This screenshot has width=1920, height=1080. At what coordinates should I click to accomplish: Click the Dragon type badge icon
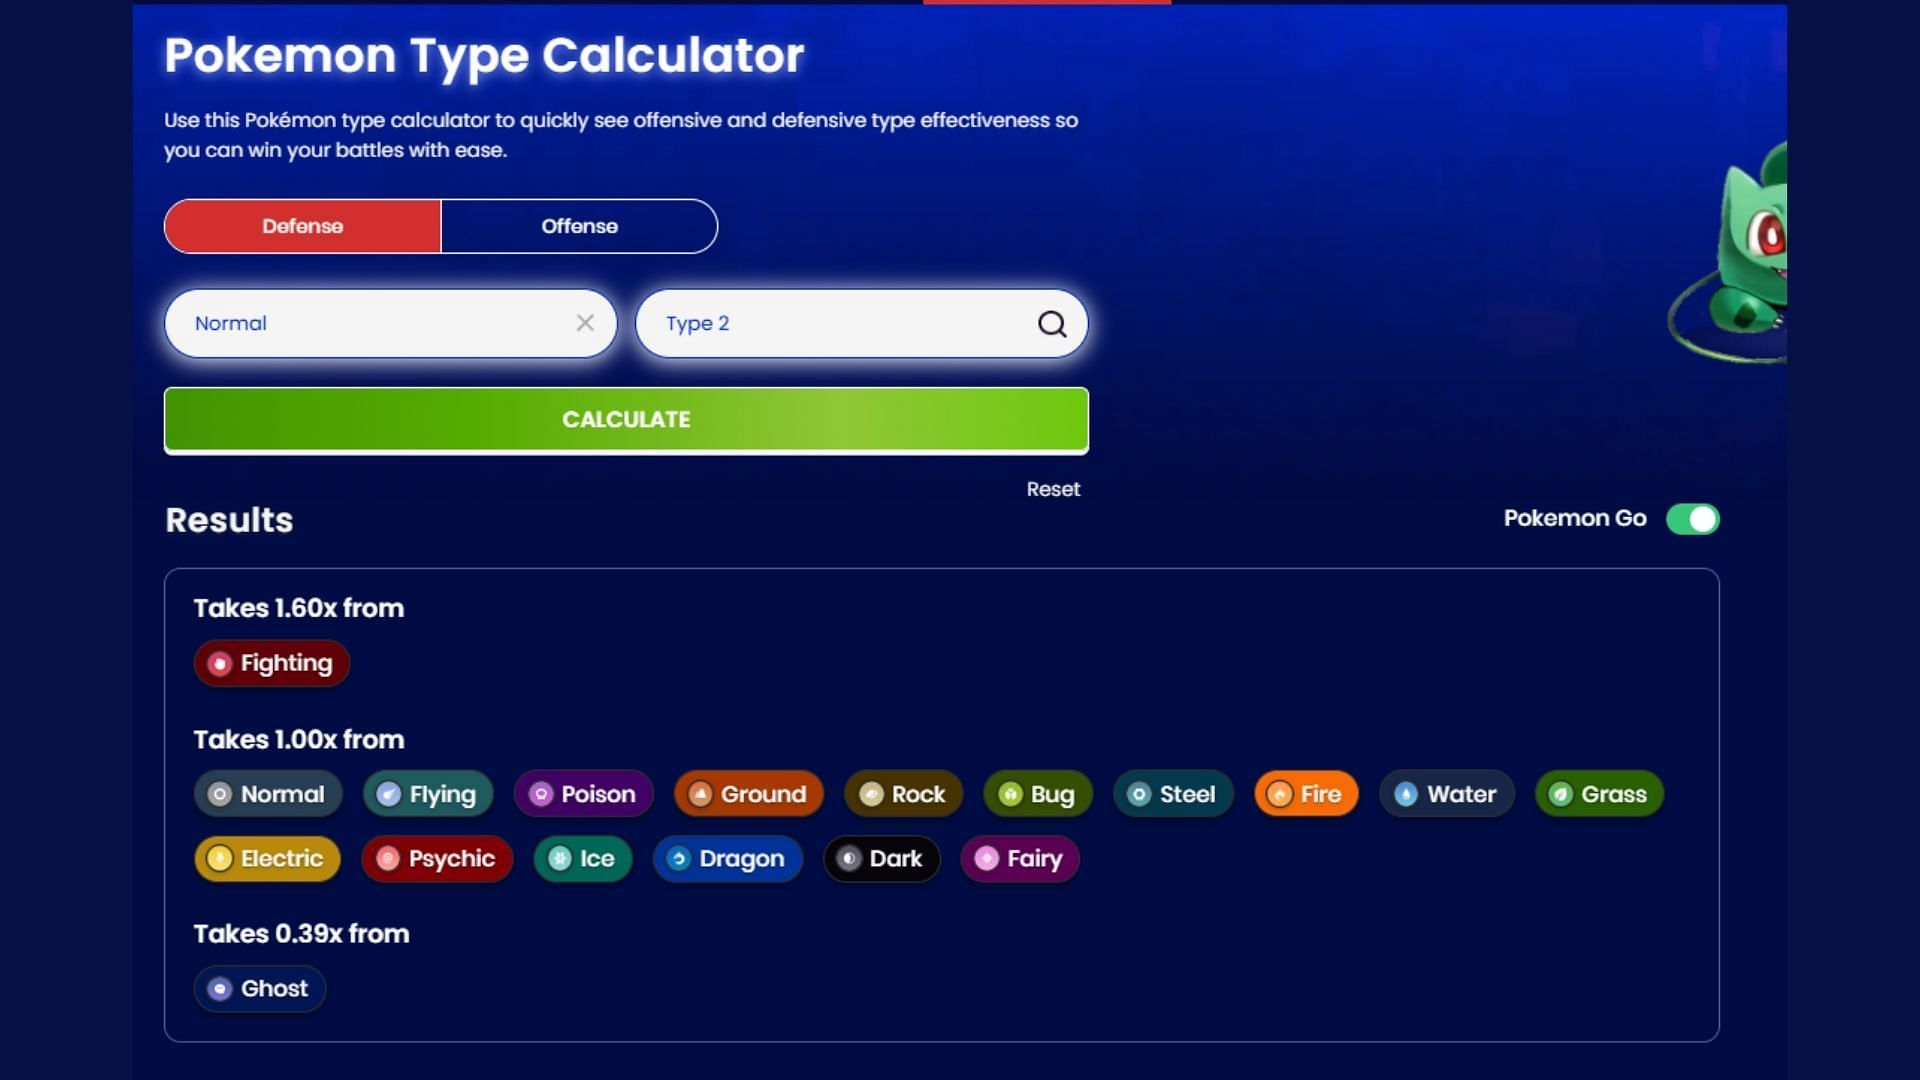pyautogui.click(x=678, y=858)
